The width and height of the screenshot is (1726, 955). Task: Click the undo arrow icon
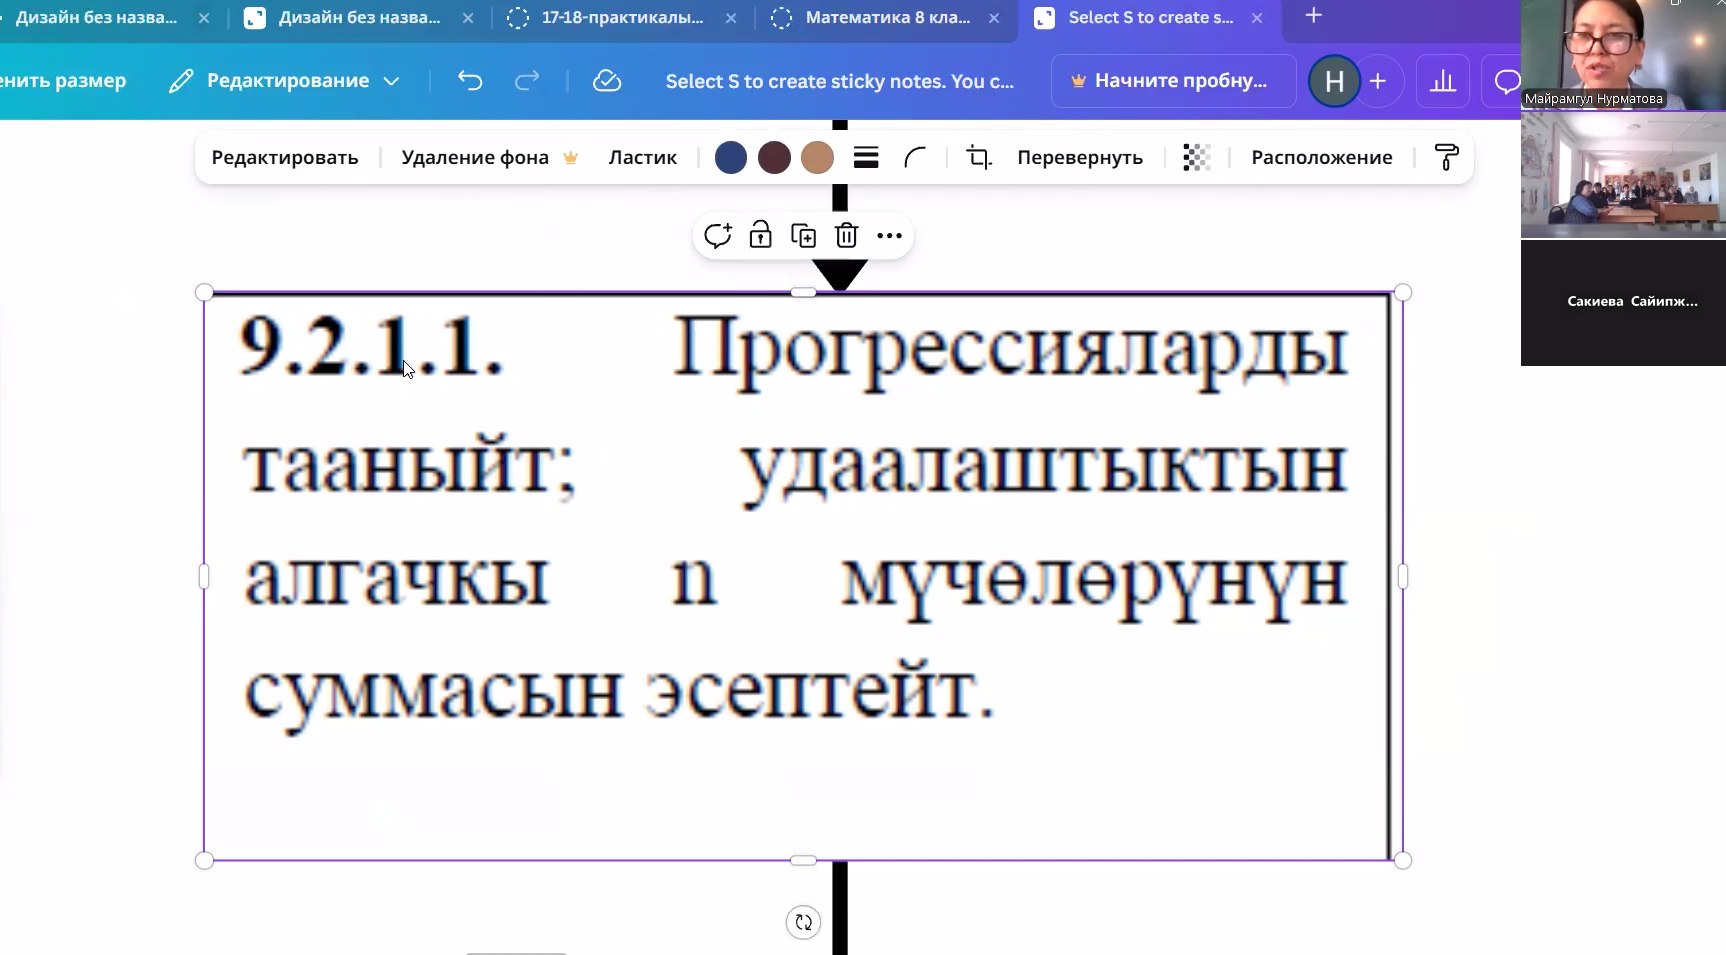(470, 81)
